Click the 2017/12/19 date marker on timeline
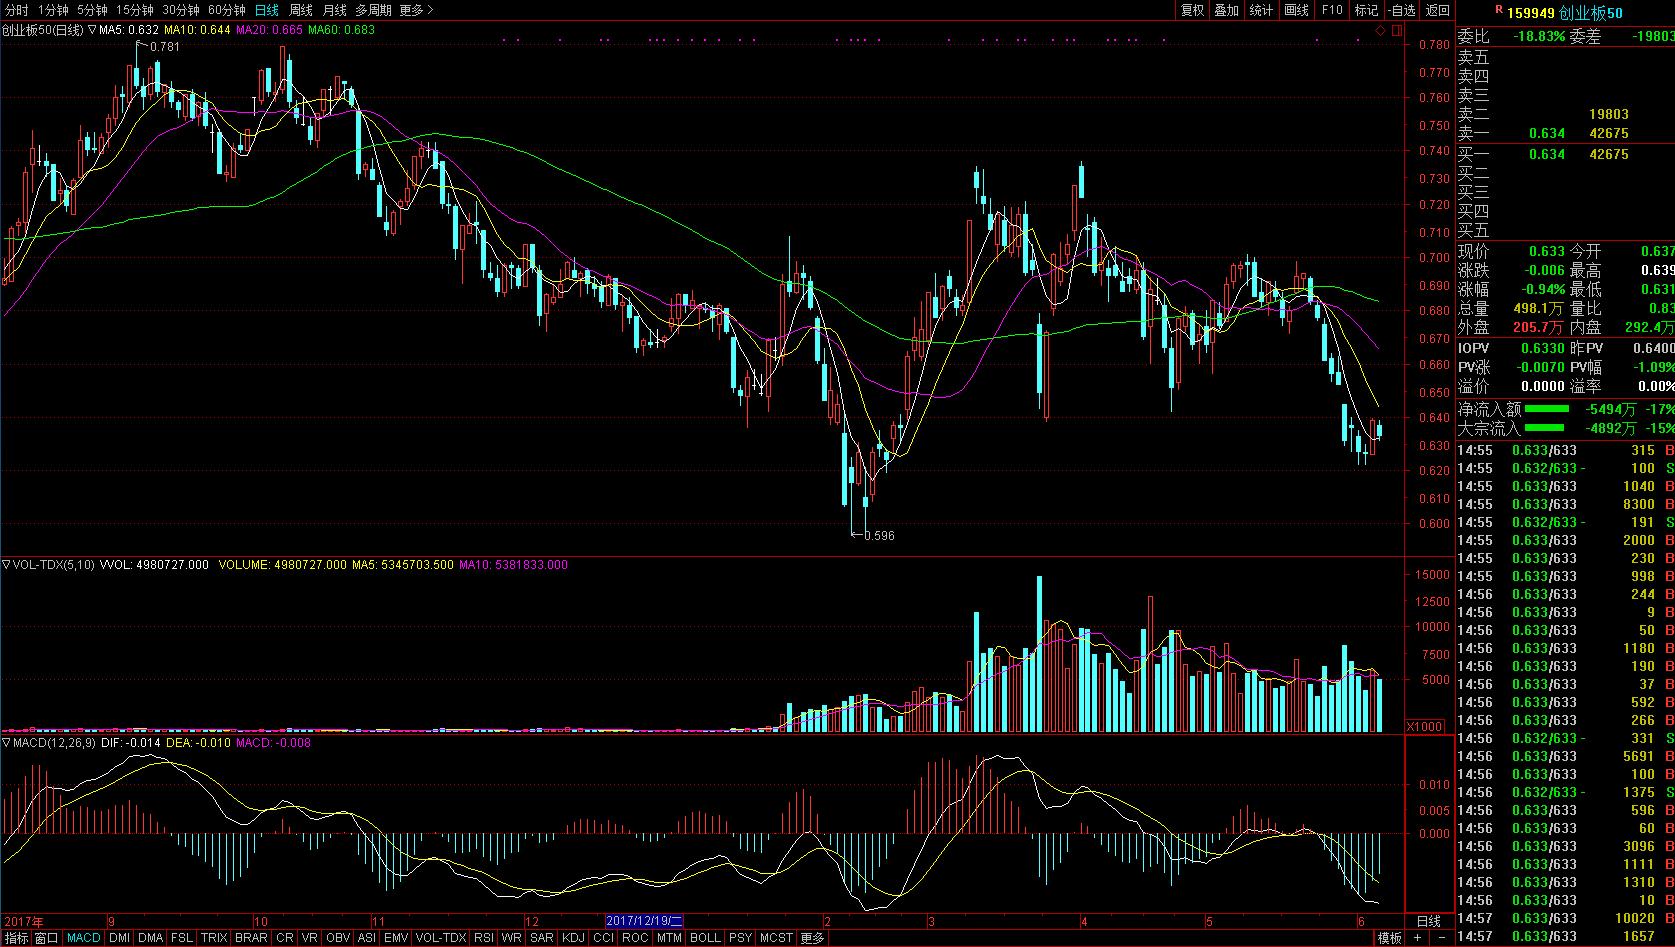Image resolution: width=1675 pixels, height=947 pixels. 645,920
